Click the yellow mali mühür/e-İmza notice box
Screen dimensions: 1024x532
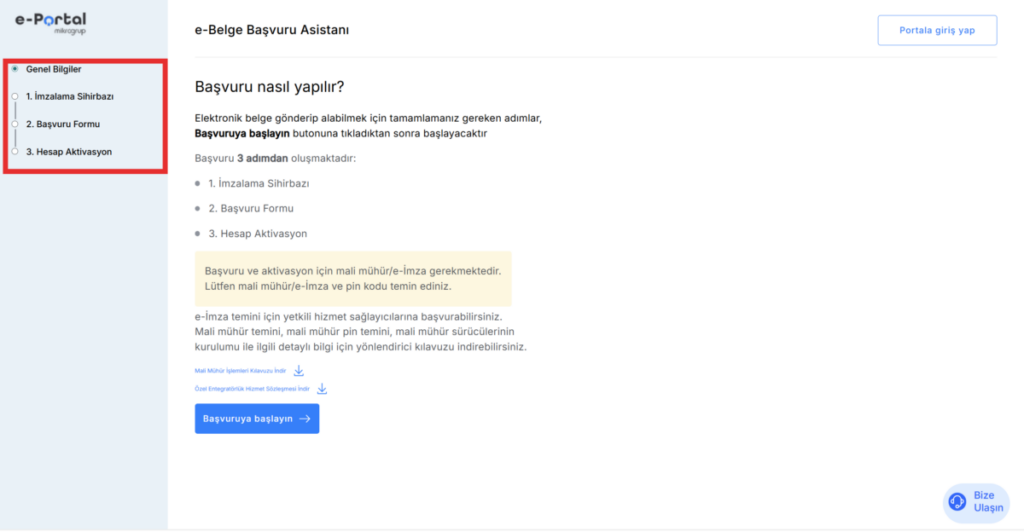pyautogui.click(x=353, y=279)
